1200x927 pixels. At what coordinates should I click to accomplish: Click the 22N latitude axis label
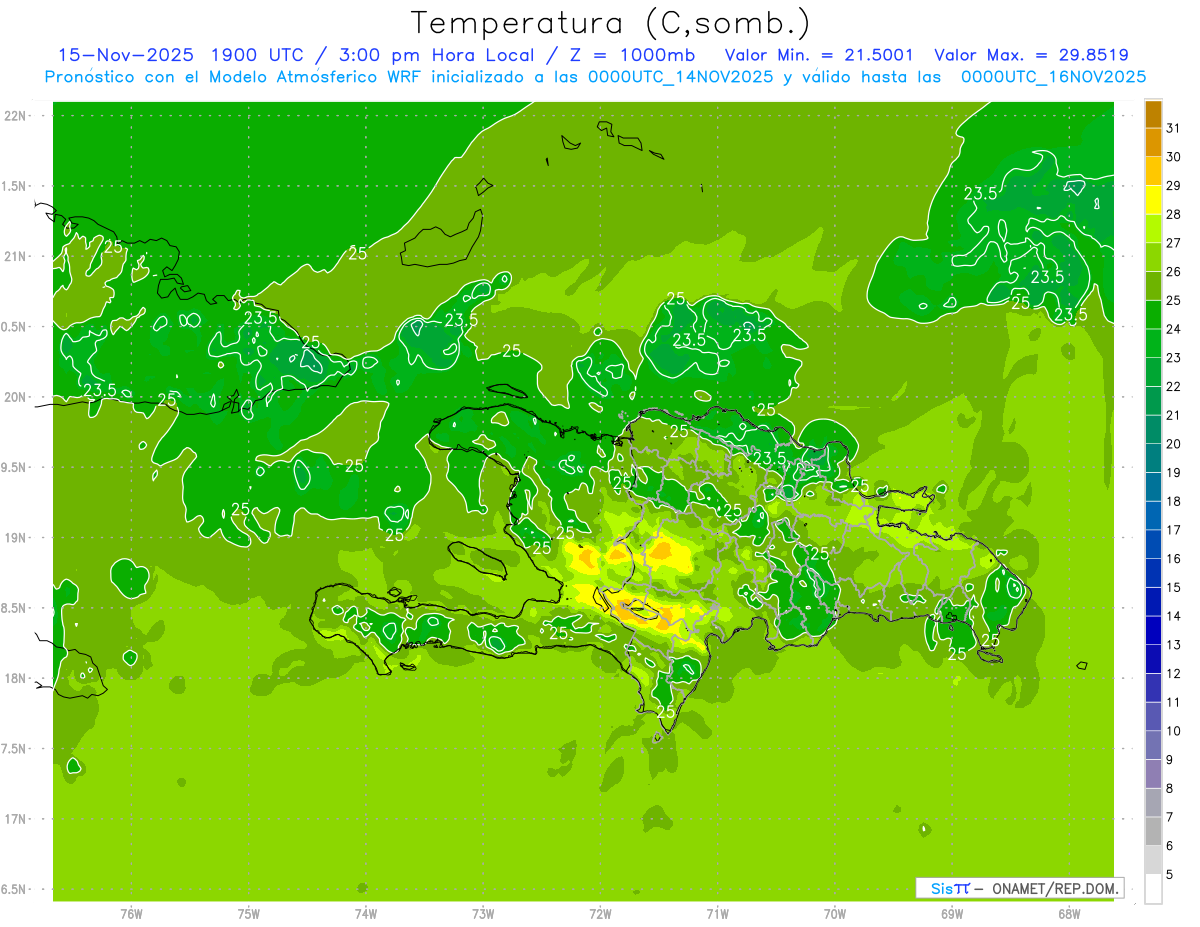tap(17, 116)
